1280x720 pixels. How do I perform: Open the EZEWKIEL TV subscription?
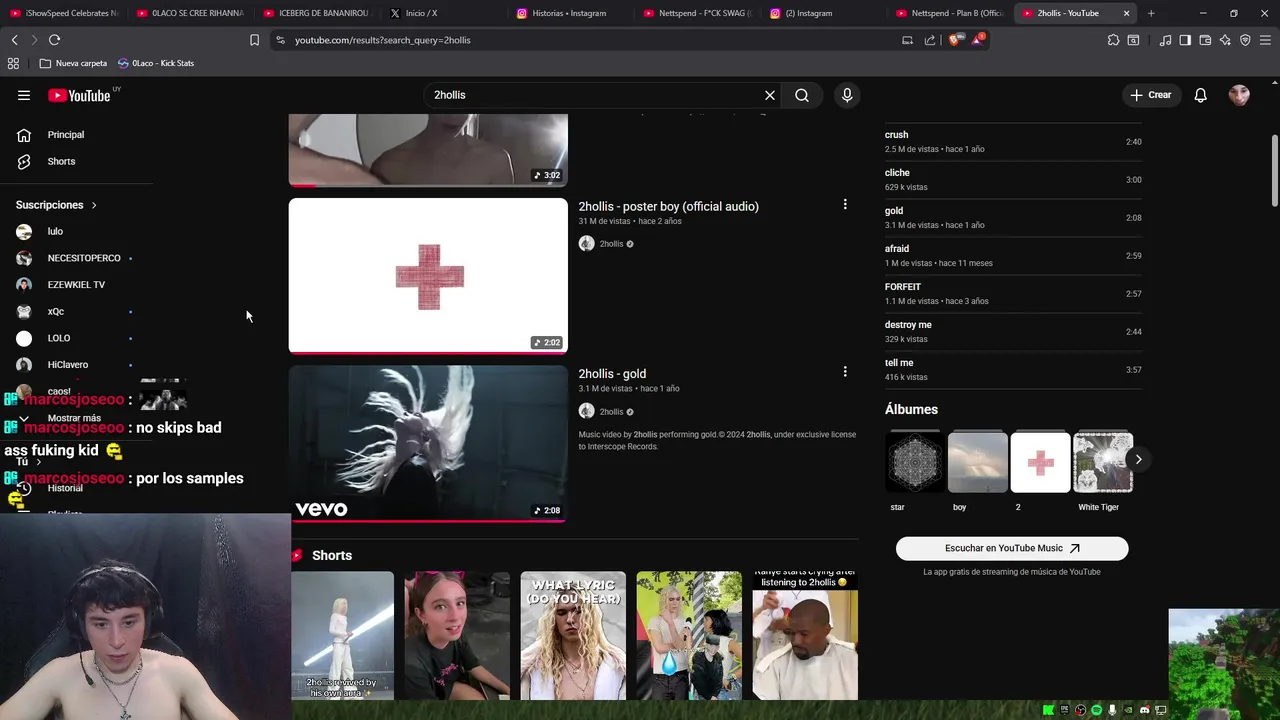coord(77,285)
